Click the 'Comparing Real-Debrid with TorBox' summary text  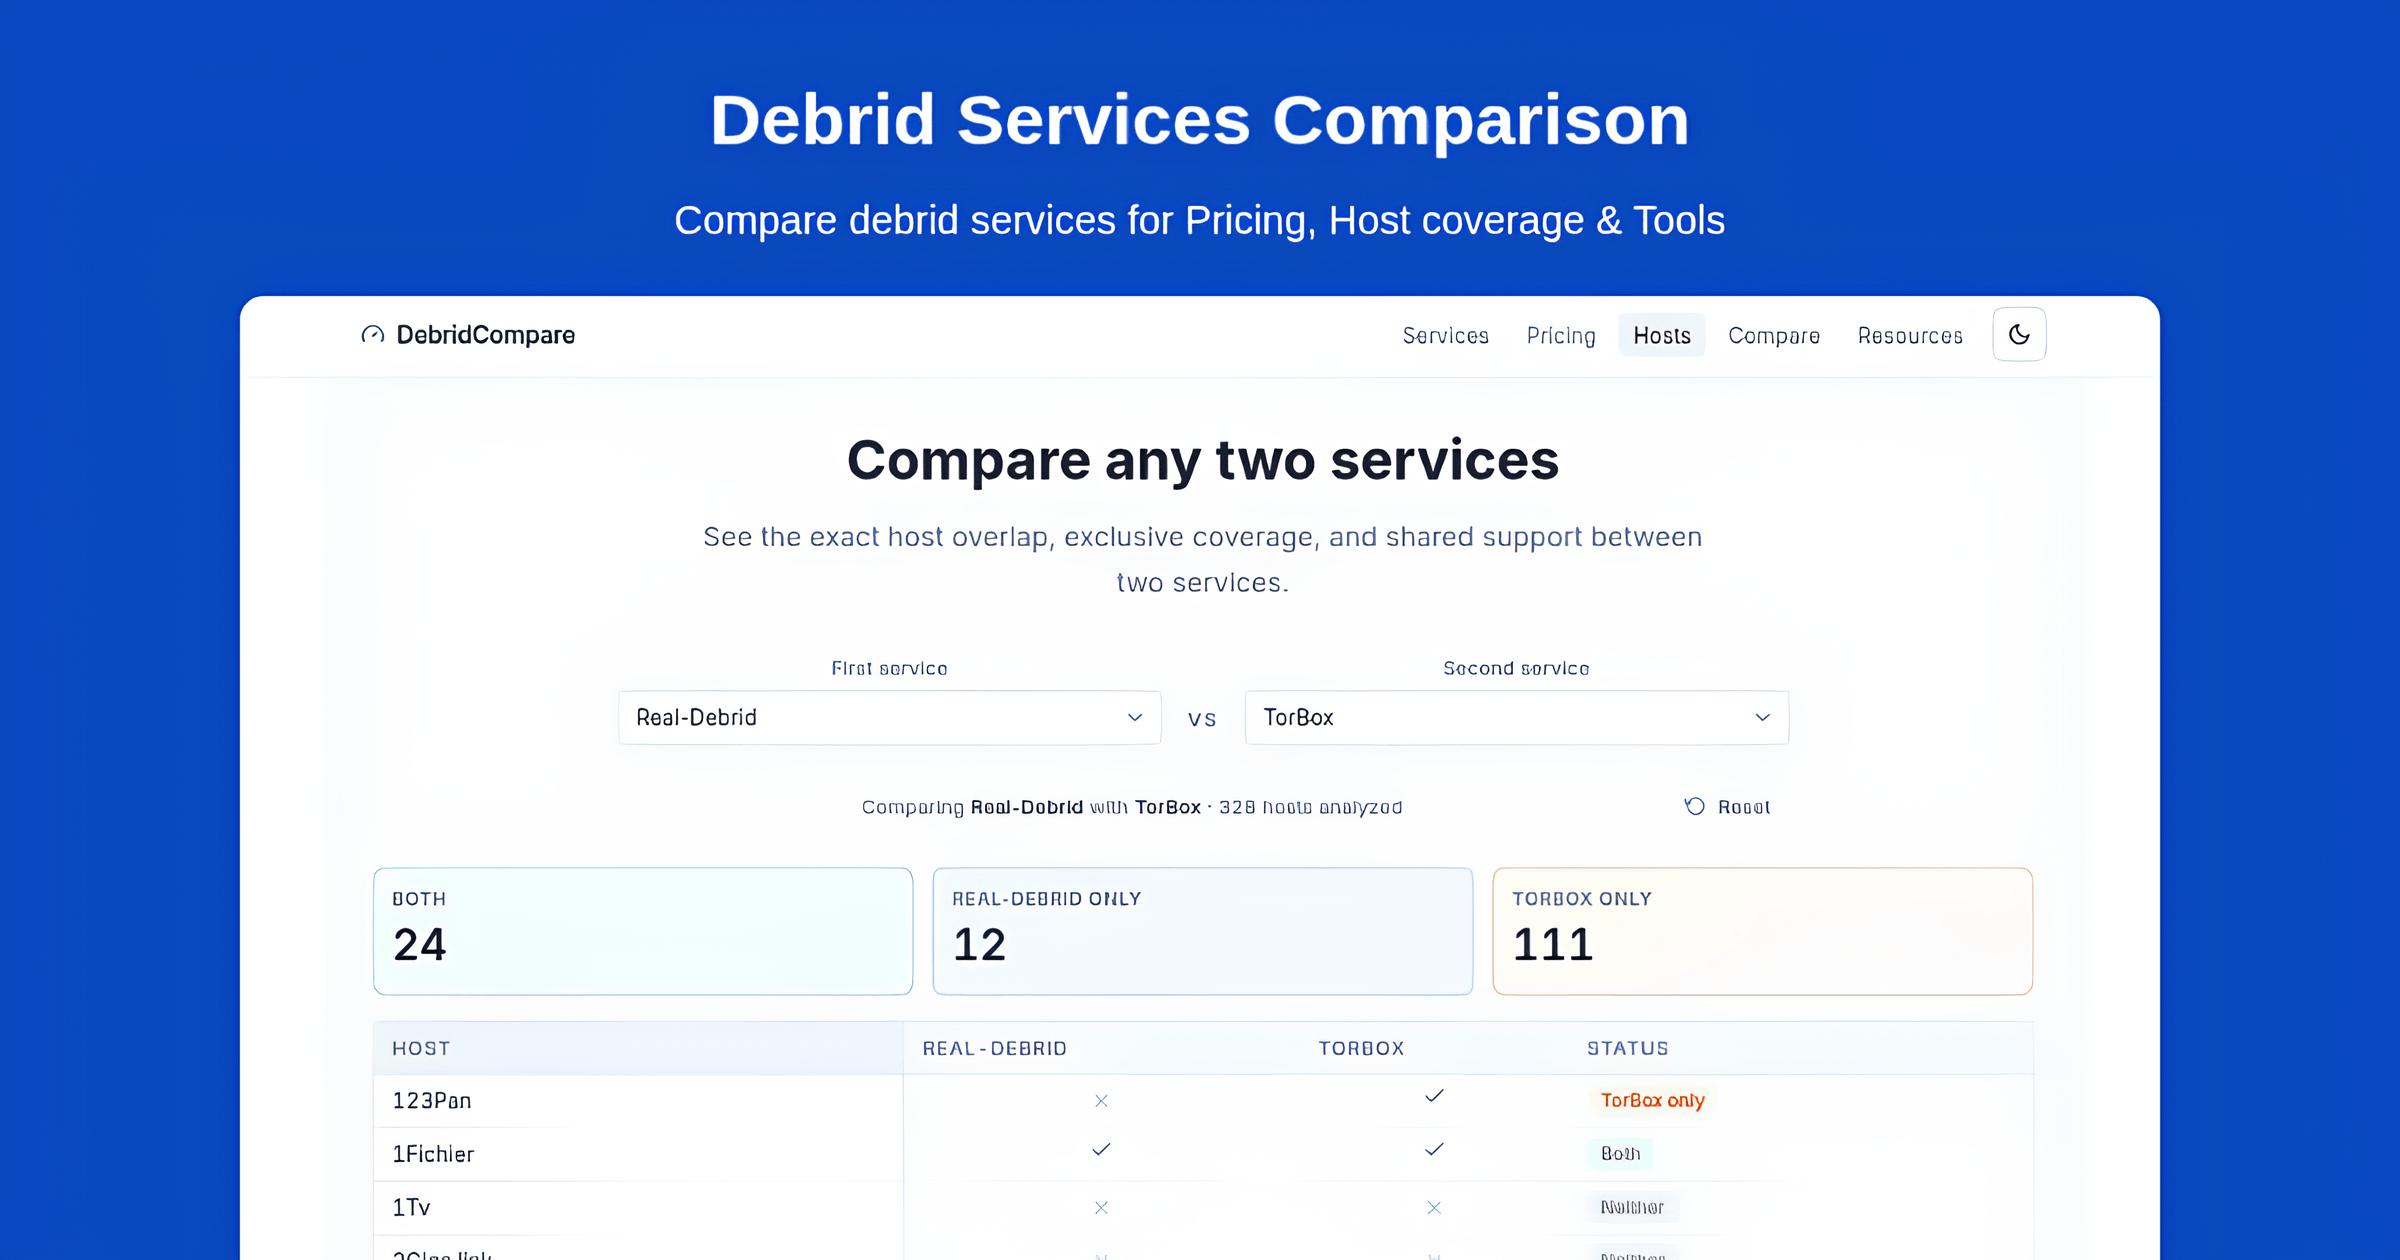click(1132, 807)
